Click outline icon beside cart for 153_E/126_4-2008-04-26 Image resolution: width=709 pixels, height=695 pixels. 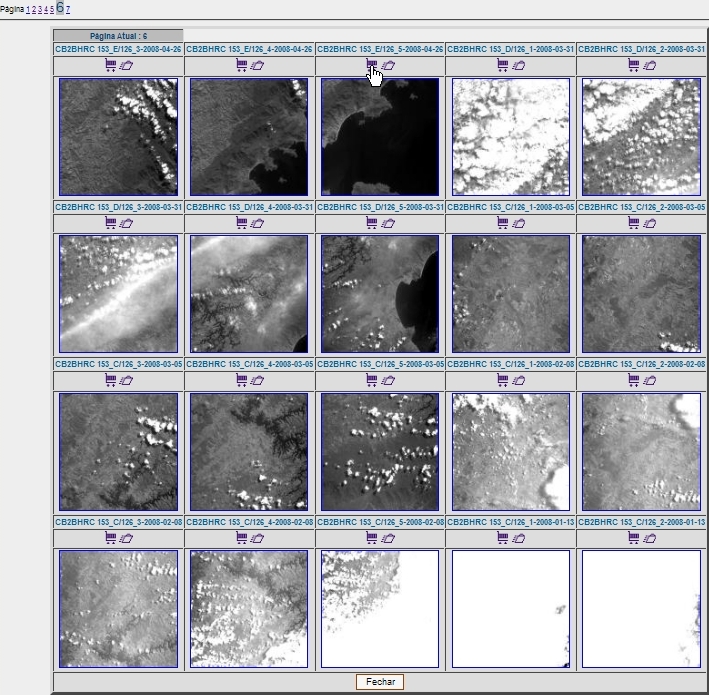pyautogui.click(x=257, y=65)
